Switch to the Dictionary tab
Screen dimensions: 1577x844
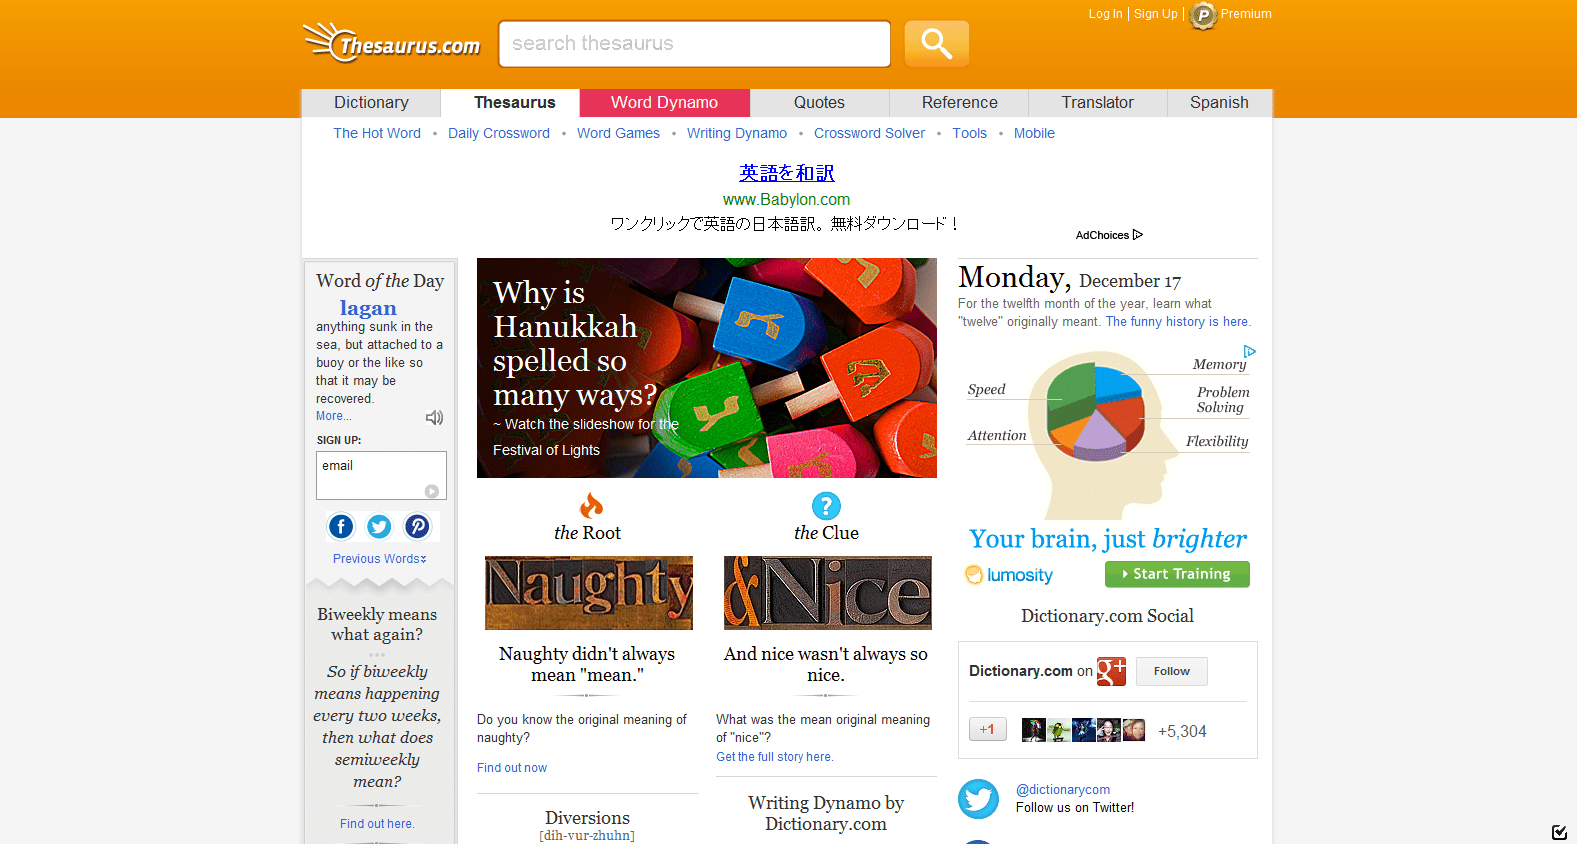click(x=371, y=103)
